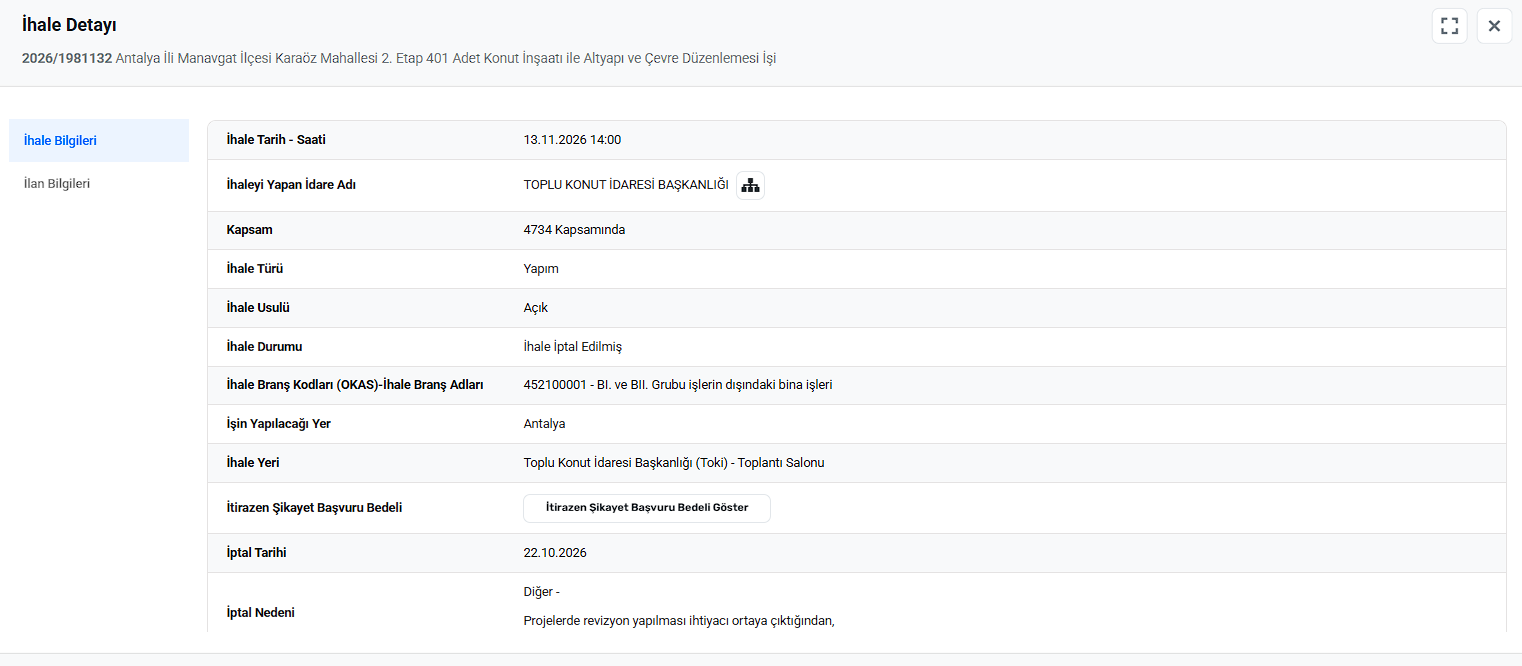Expand the tender detail to fullscreen

1450,26
